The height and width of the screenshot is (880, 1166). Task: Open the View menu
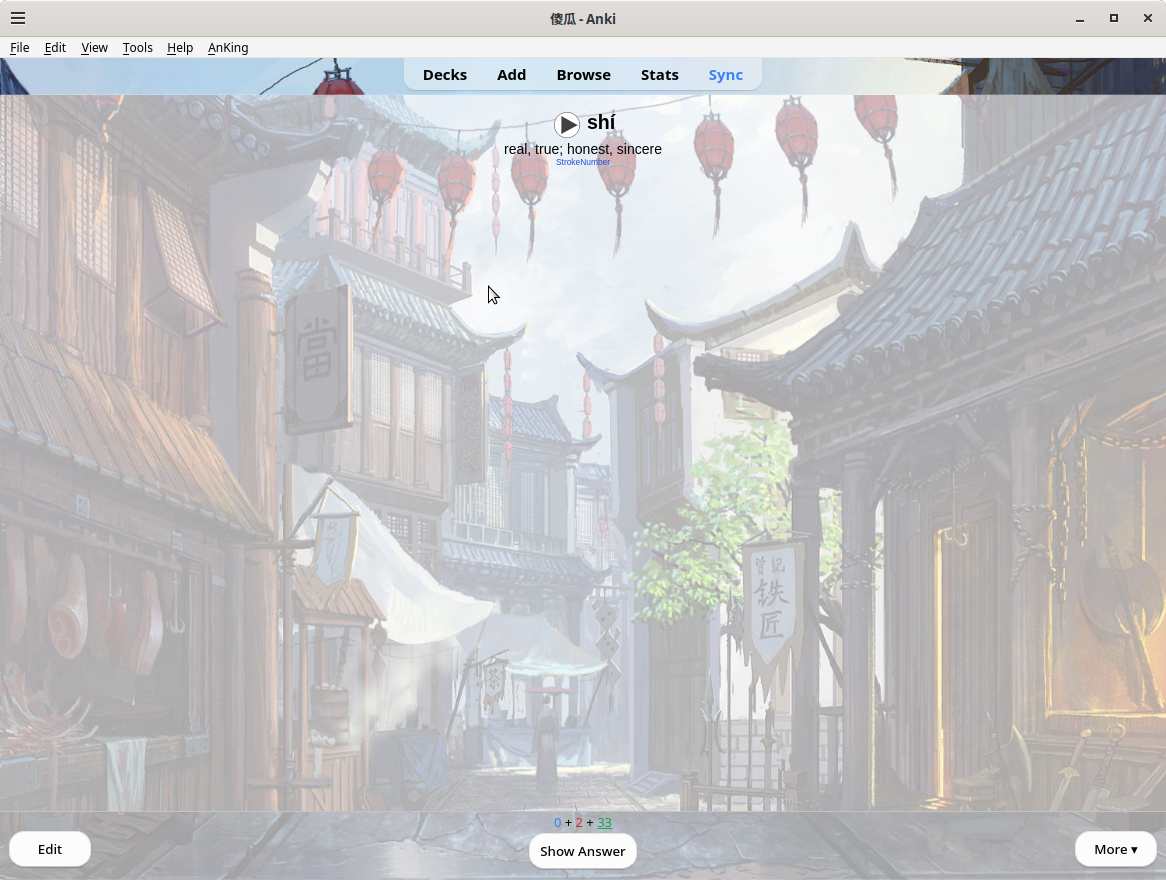(x=94, y=48)
